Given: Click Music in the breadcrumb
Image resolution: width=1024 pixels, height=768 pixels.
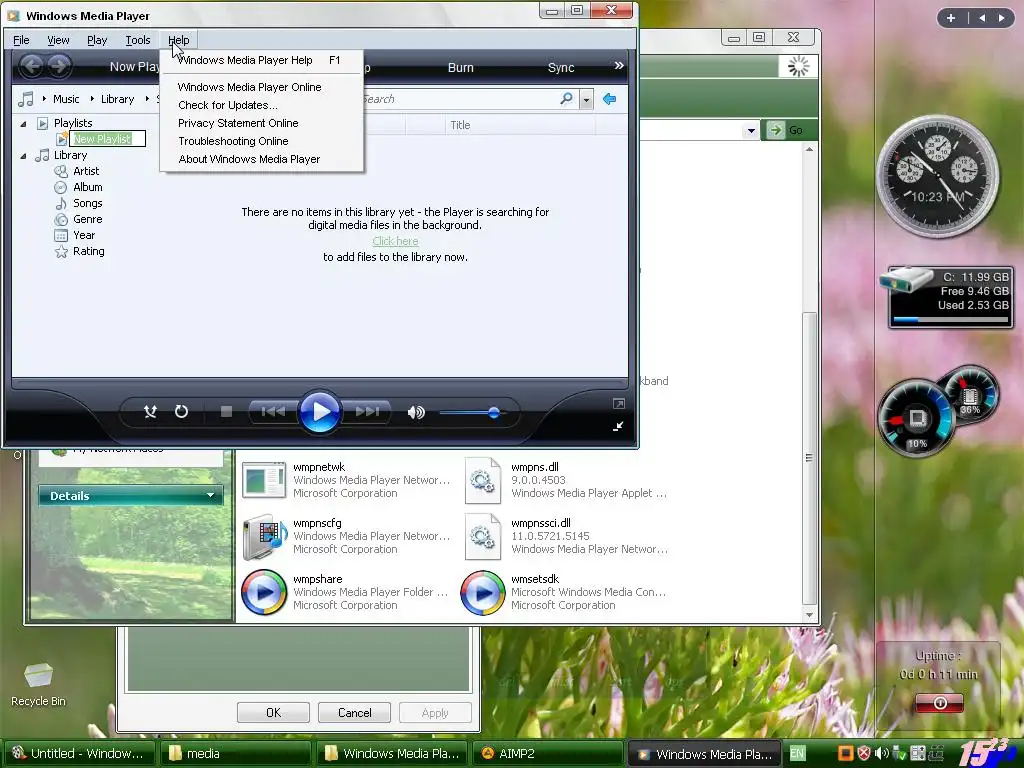Looking at the screenshot, I should pos(66,99).
